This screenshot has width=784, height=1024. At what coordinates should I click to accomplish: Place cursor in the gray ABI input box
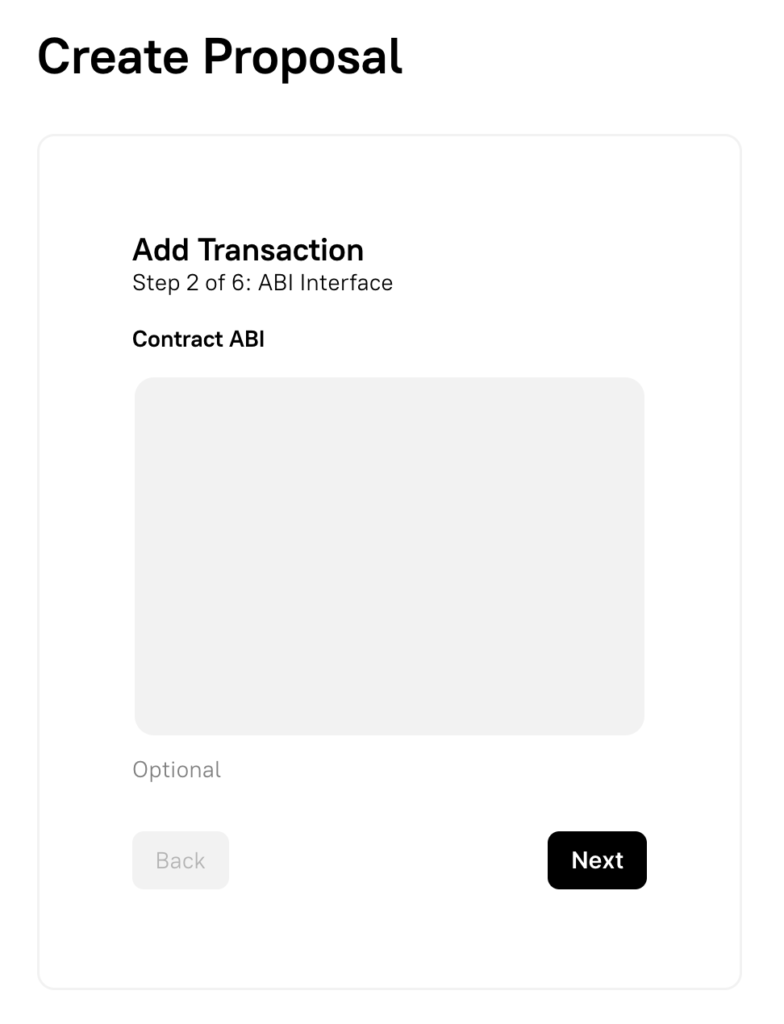pos(389,556)
